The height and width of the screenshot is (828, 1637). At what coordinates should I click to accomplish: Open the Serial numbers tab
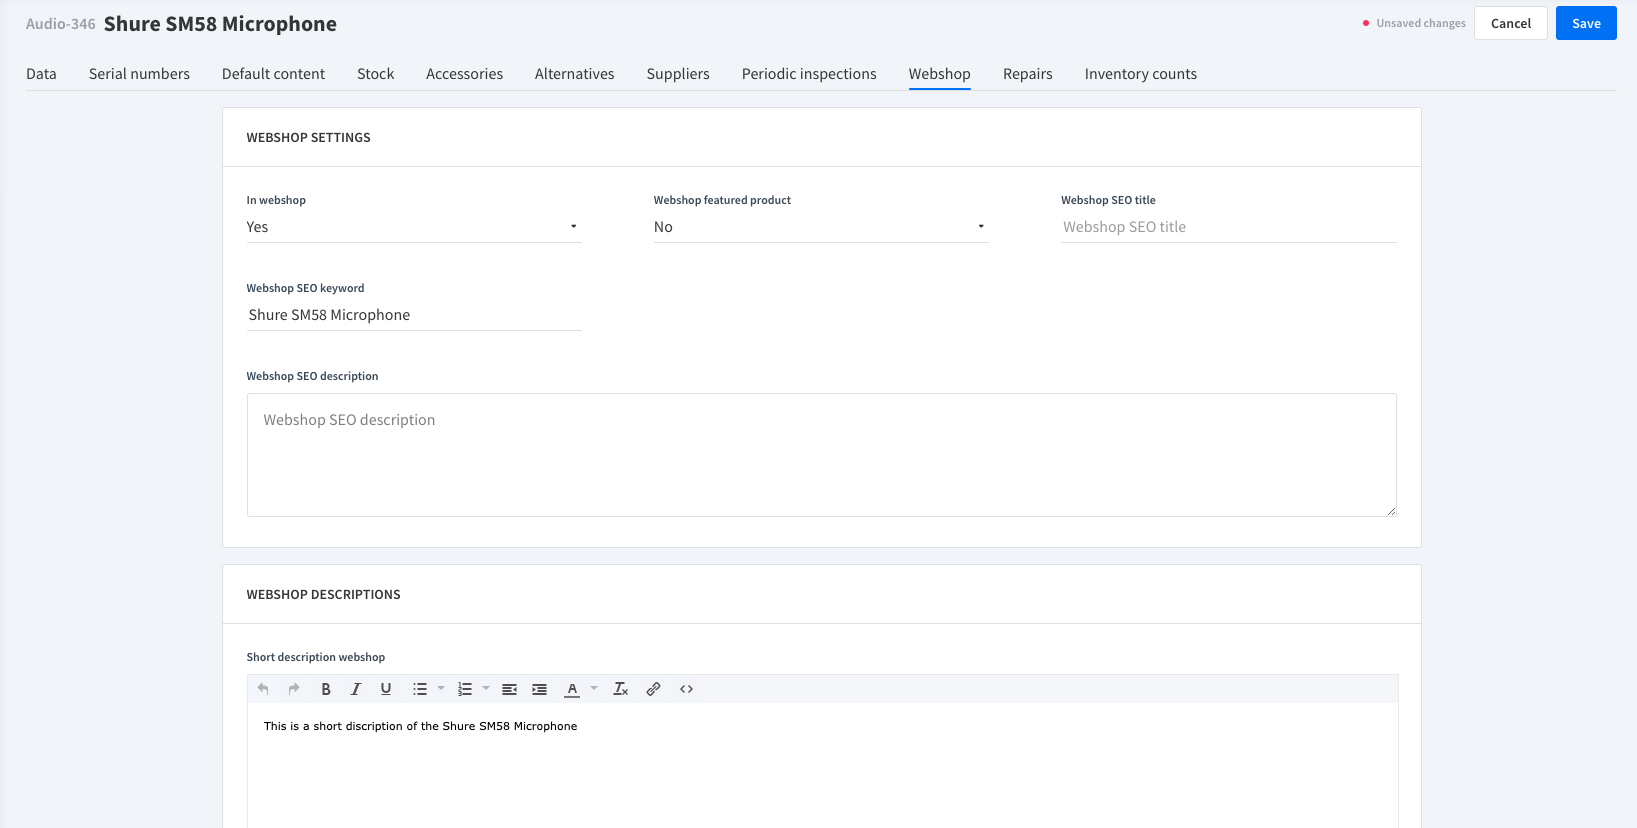(139, 74)
